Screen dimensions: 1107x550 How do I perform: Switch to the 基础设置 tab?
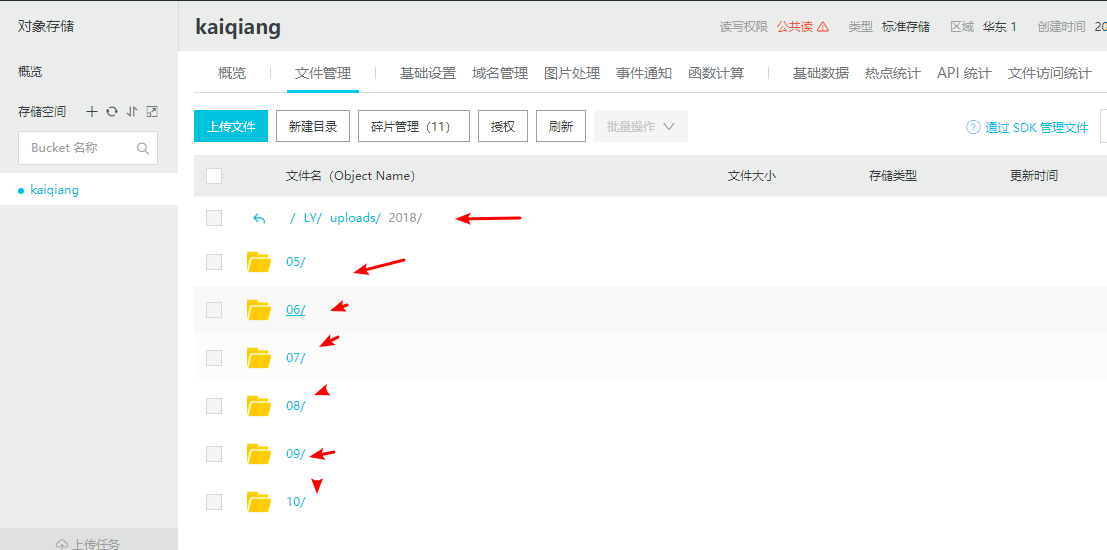click(x=427, y=73)
